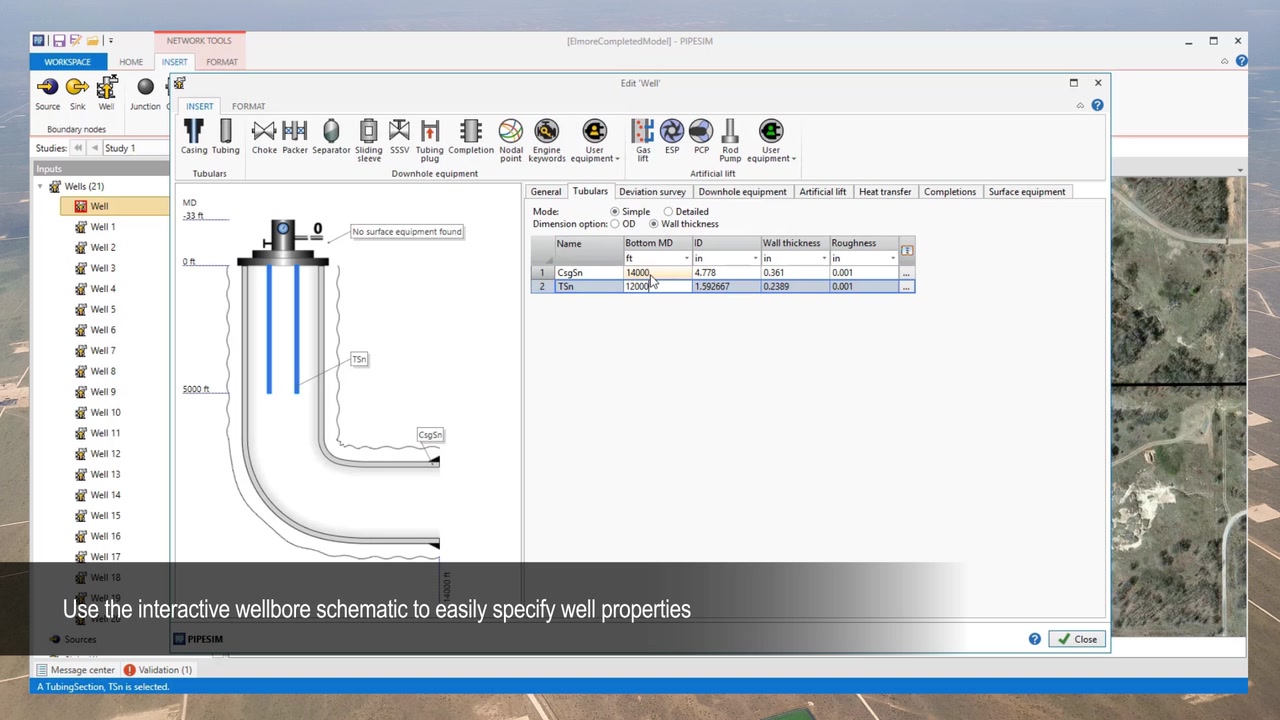This screenshot has height=720, width=1280.
Task: Go to the previous study arrow
Action: [94, 148]
